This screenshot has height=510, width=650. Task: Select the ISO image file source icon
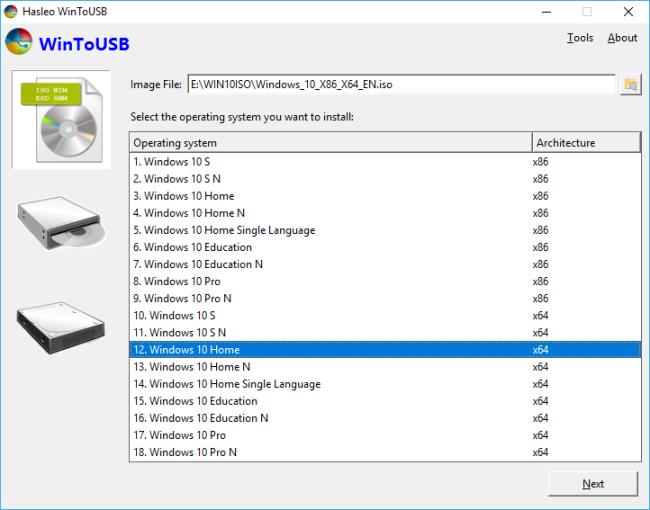point(61,119)
